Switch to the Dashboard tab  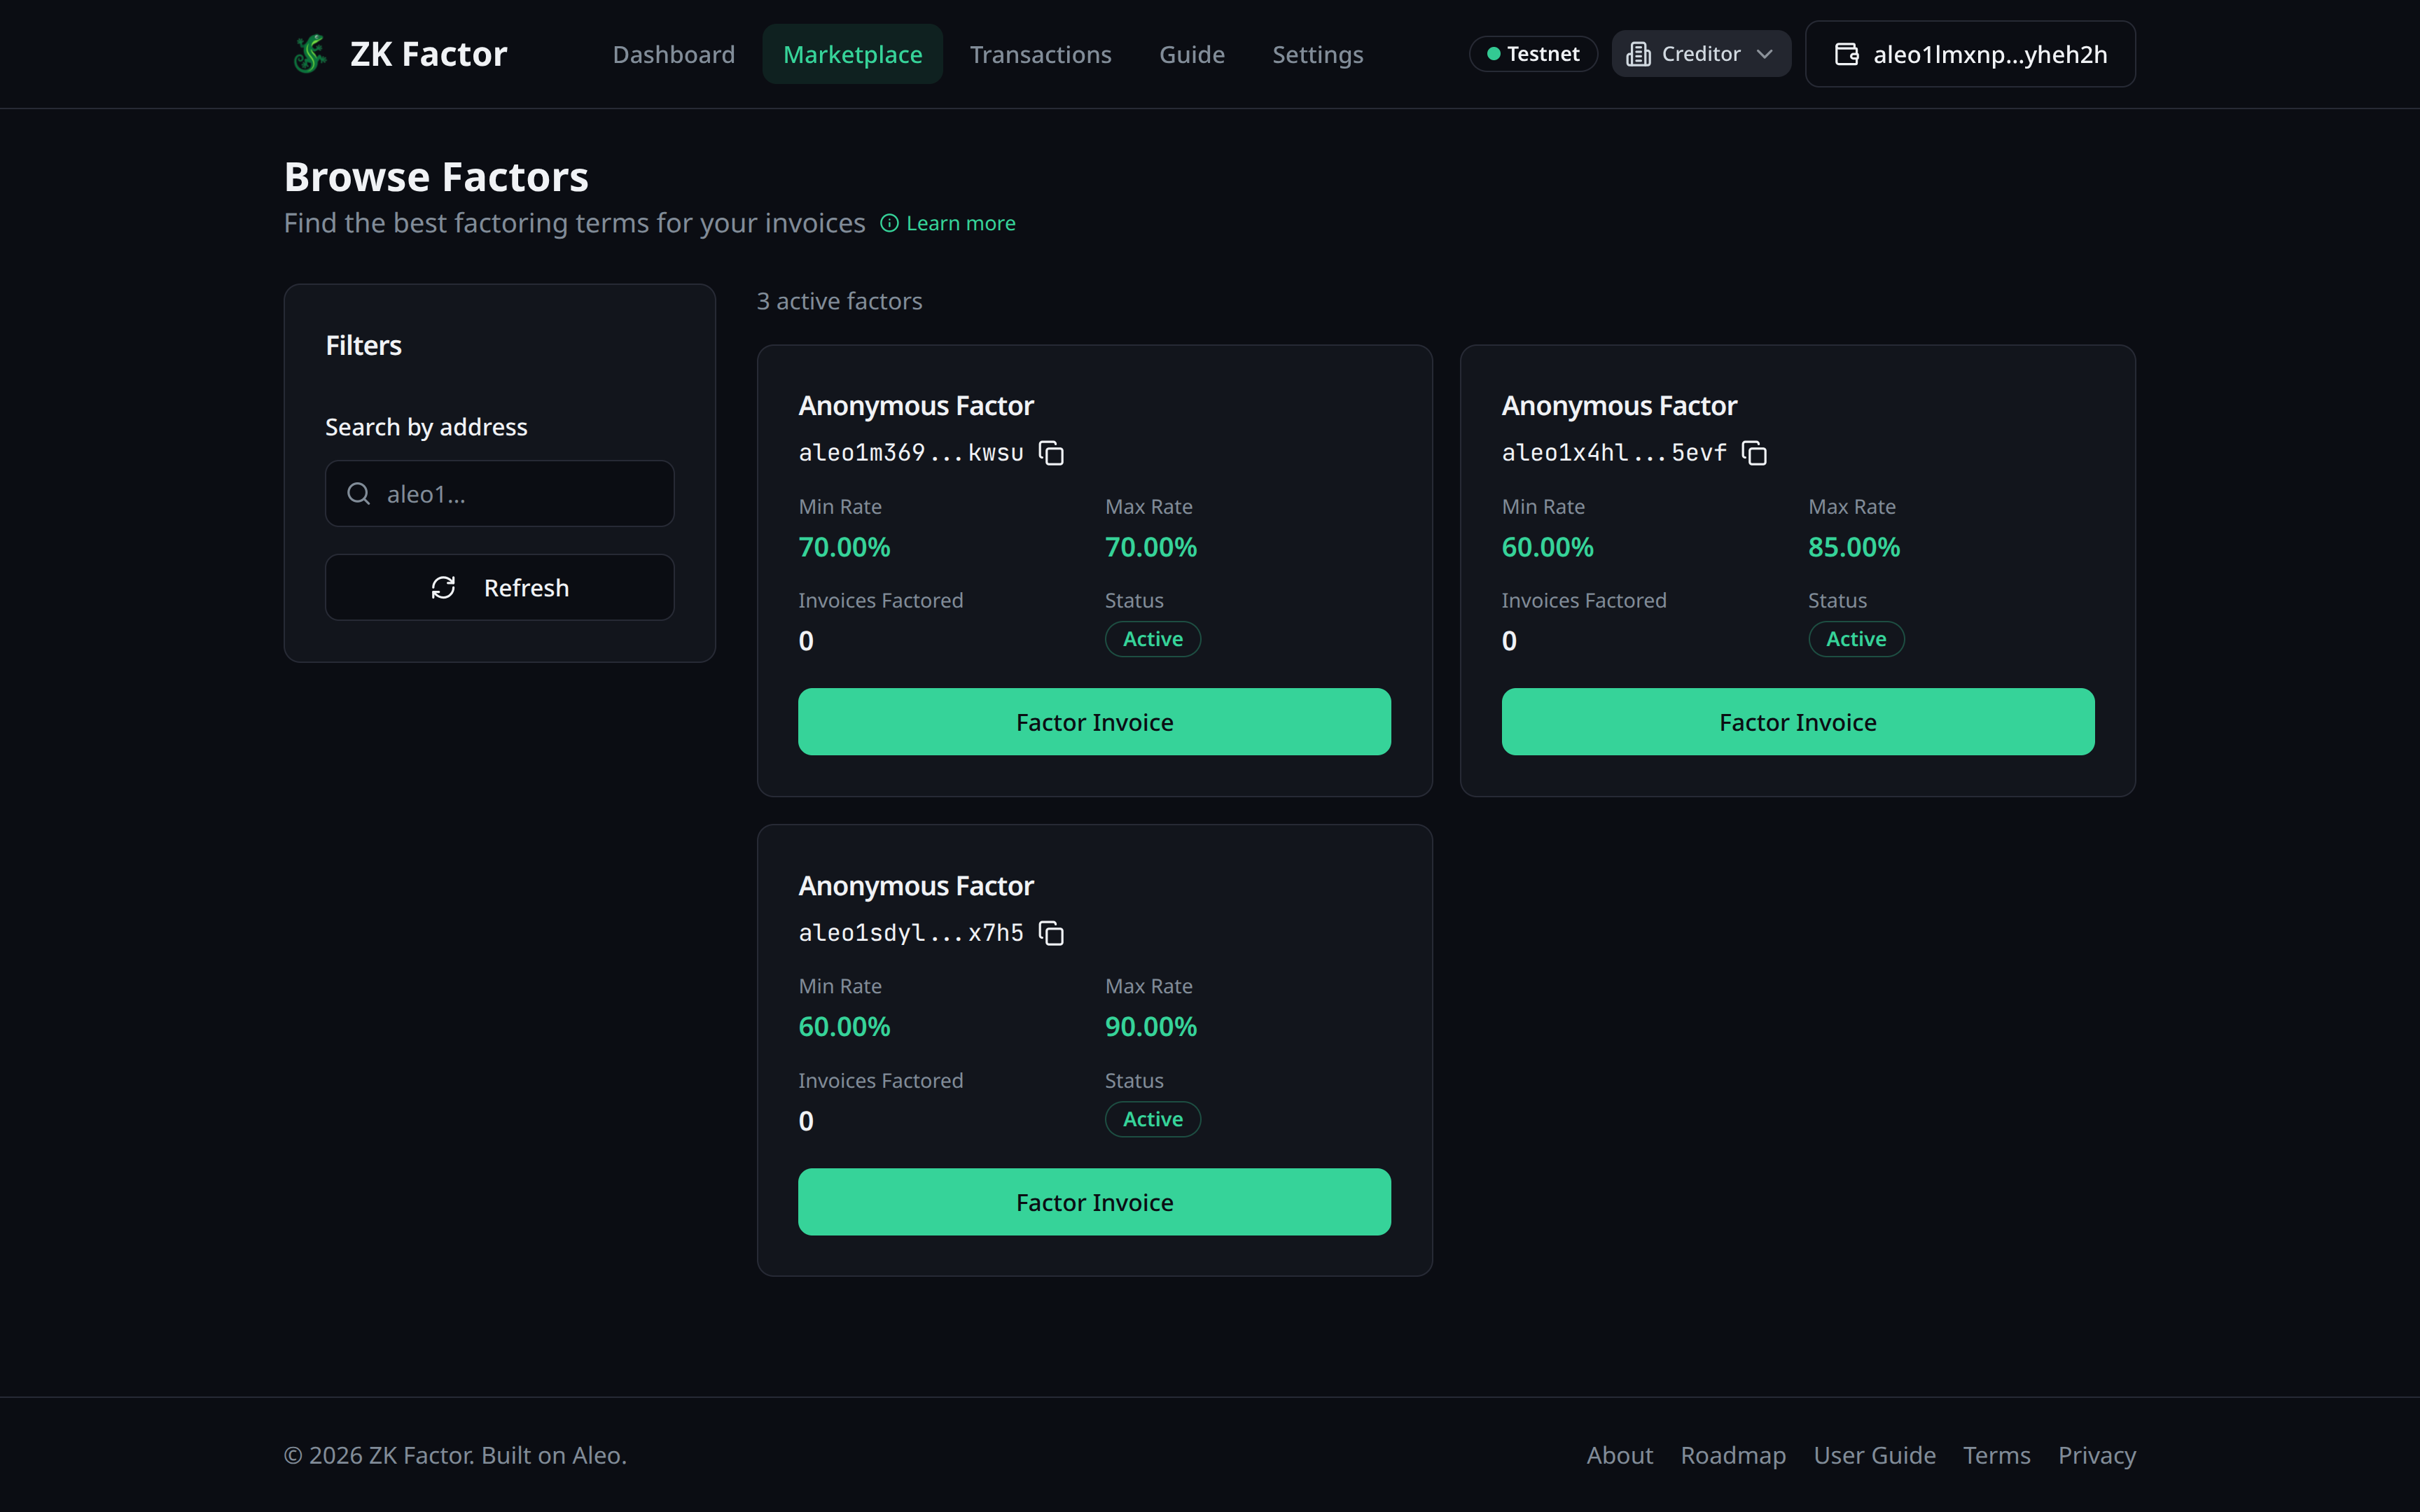(x=673, y=54)
